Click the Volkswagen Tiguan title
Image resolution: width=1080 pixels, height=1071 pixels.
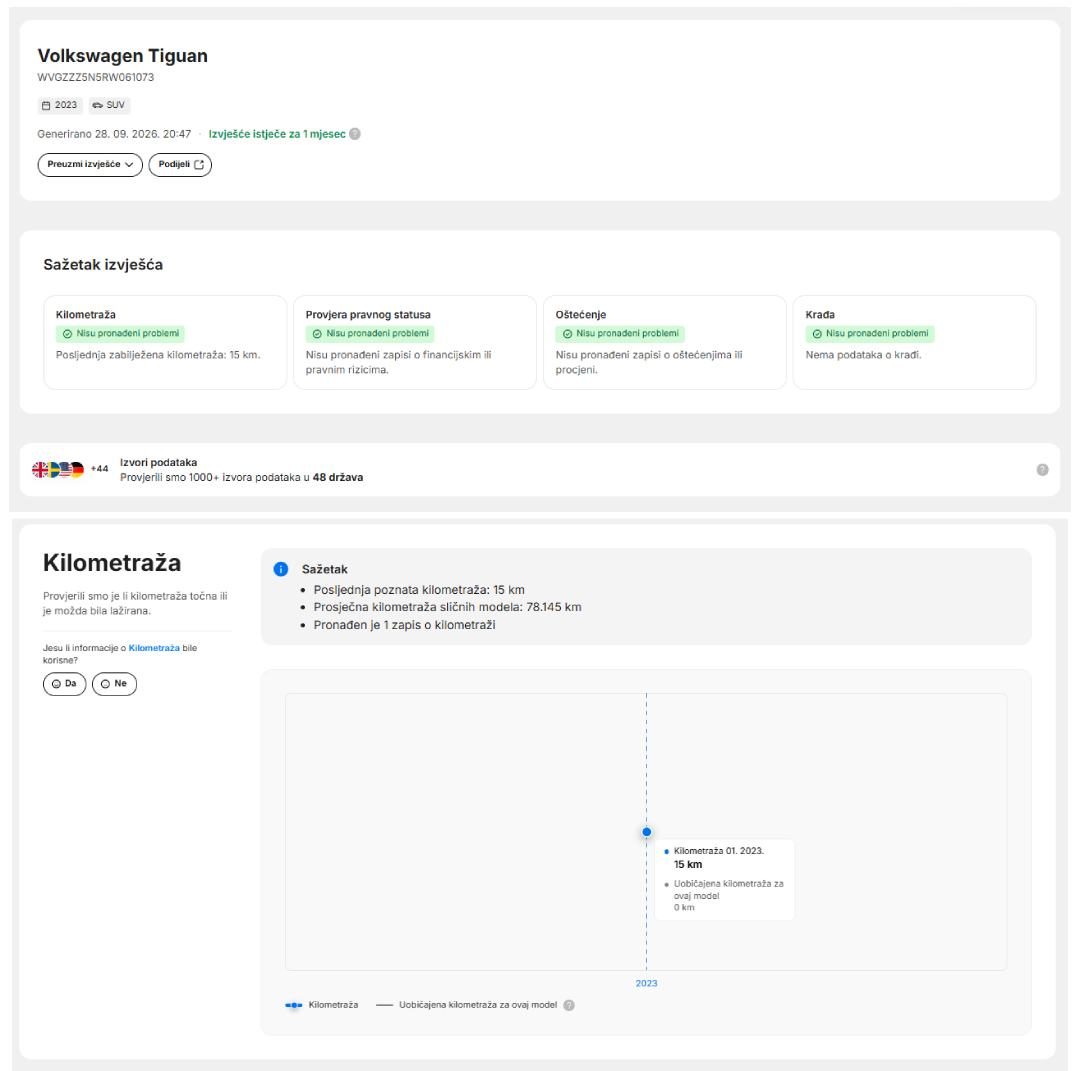point(123,56)
